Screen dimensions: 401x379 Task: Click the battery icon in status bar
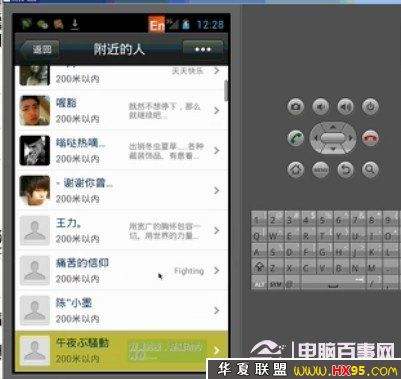pos(186,24)
